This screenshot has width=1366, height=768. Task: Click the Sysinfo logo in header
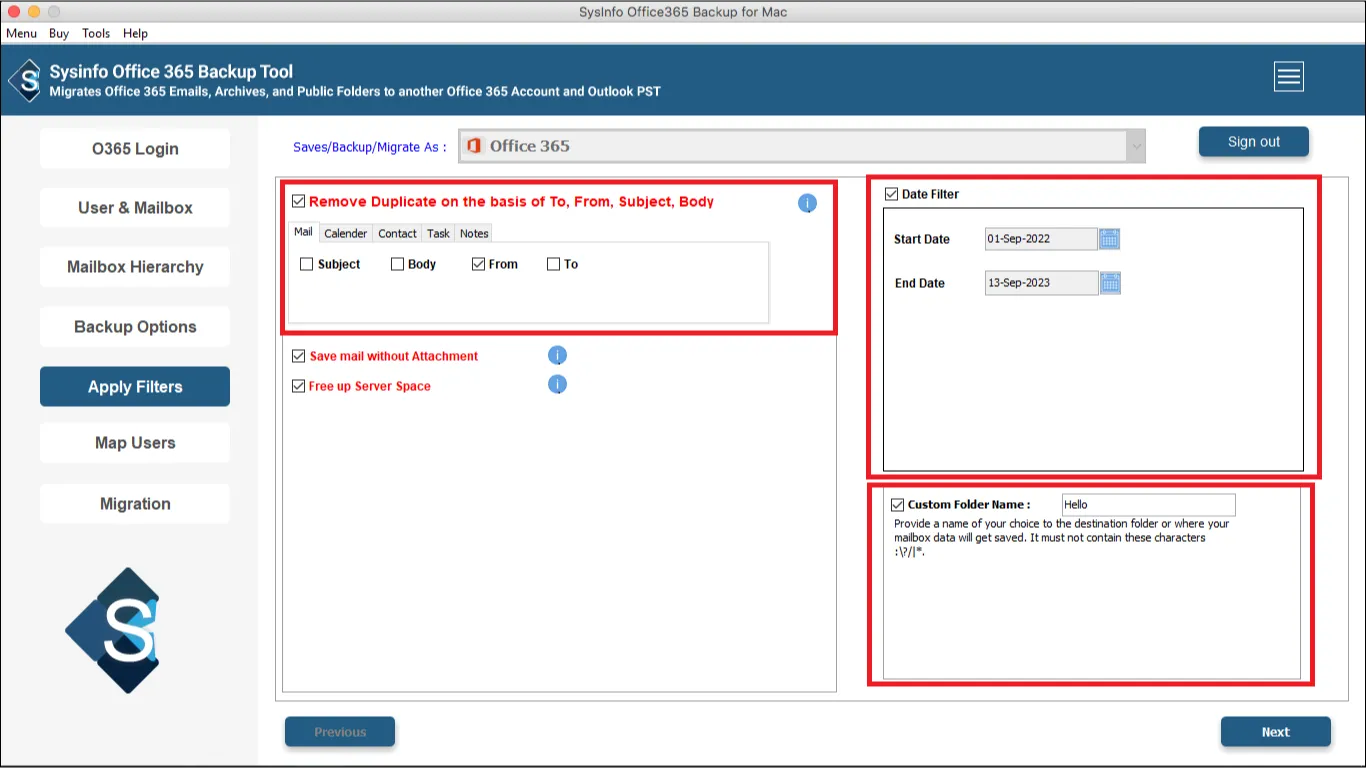25,80
